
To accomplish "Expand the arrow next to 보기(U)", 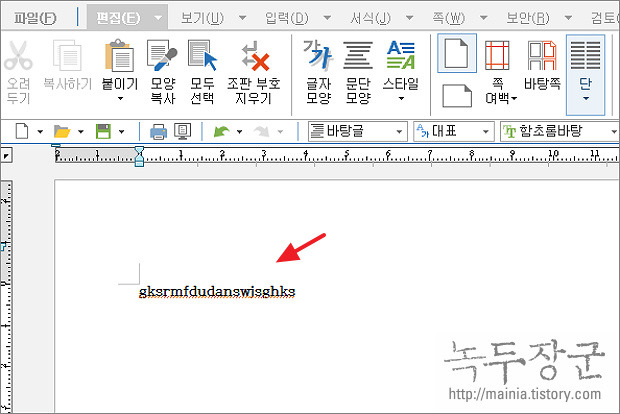I will point(242,18).
